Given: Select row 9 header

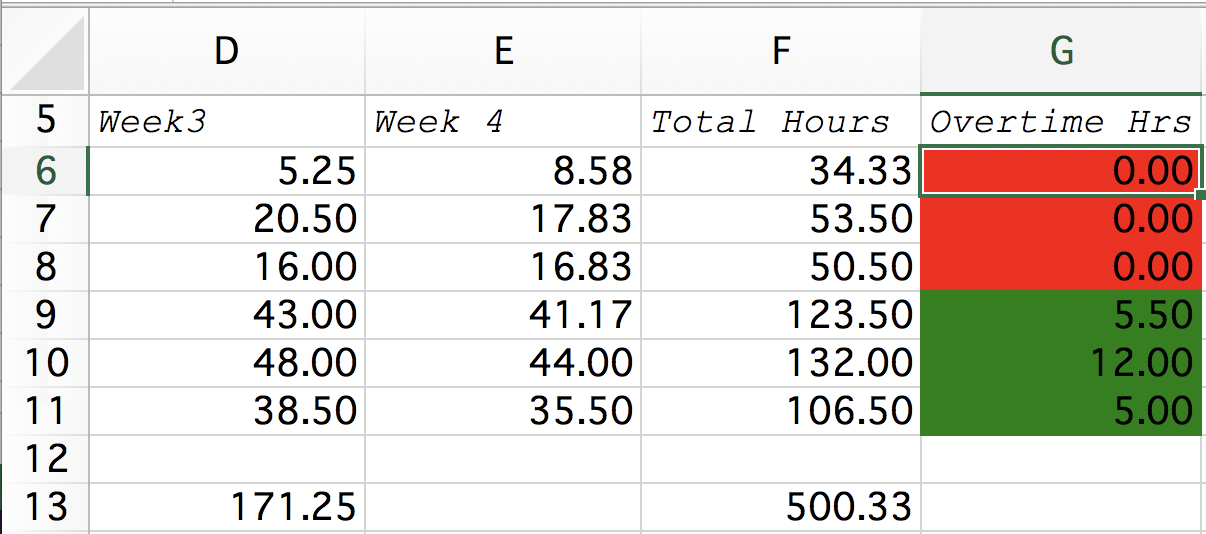Looking at the screenshot, I should point(44,315).
